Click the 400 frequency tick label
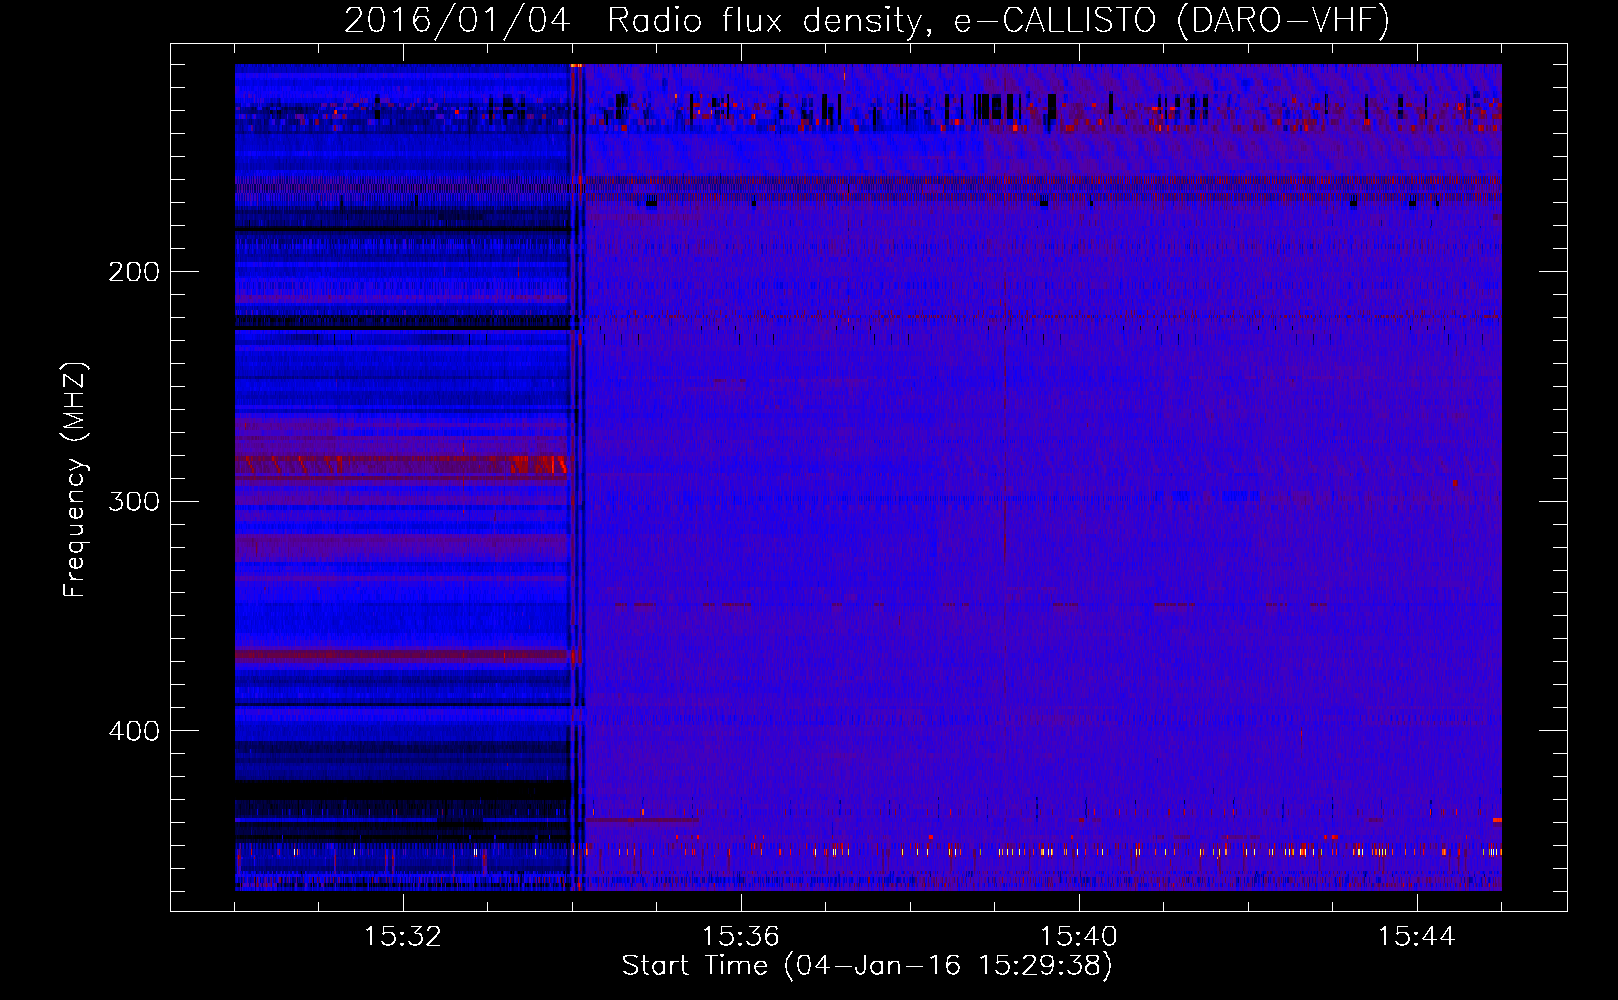Image resolution: width=1618 pixels, height=1000 pixels. tap(134, 731)
